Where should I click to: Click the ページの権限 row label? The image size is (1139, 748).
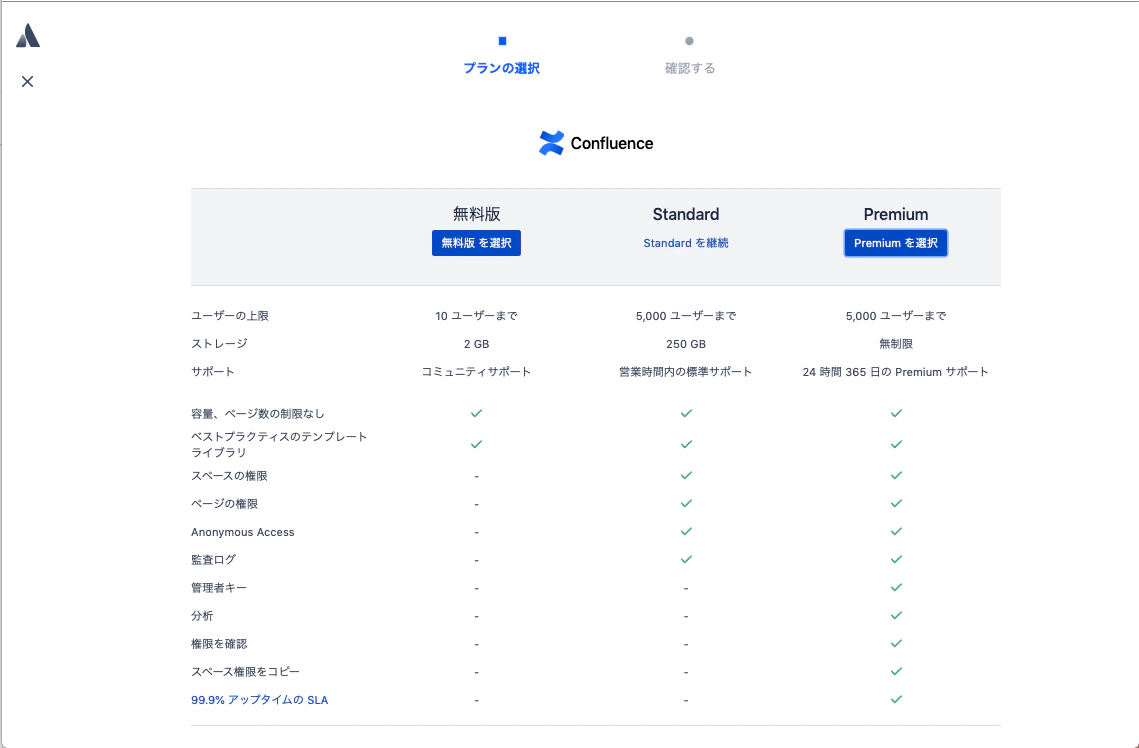pyautogui.click(x=224, y=504)
